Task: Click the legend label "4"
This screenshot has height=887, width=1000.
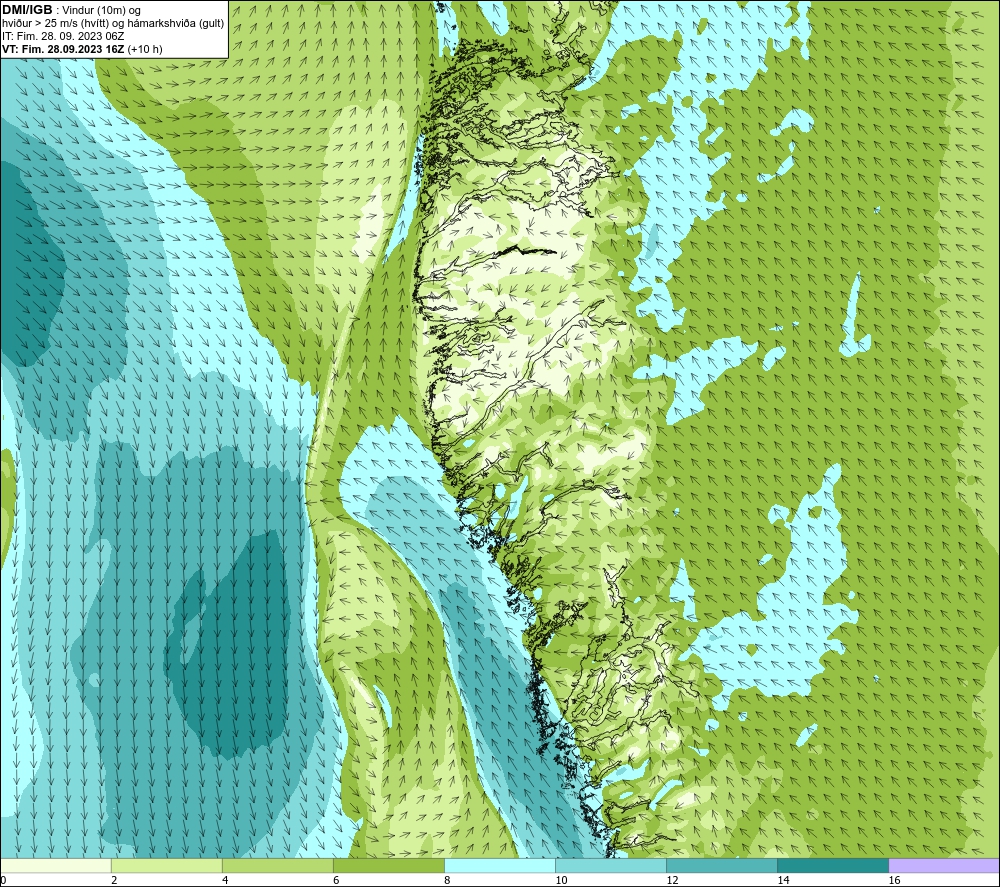Action: coord(225,880)
